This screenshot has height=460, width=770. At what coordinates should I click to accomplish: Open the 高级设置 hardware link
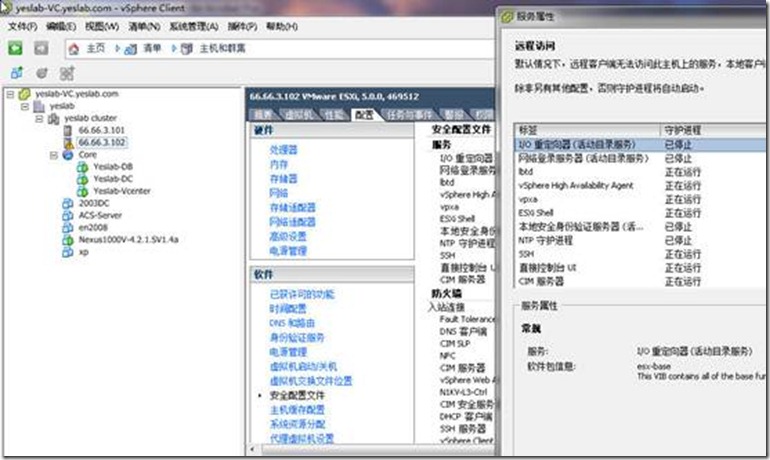click(x=288, y=237)
